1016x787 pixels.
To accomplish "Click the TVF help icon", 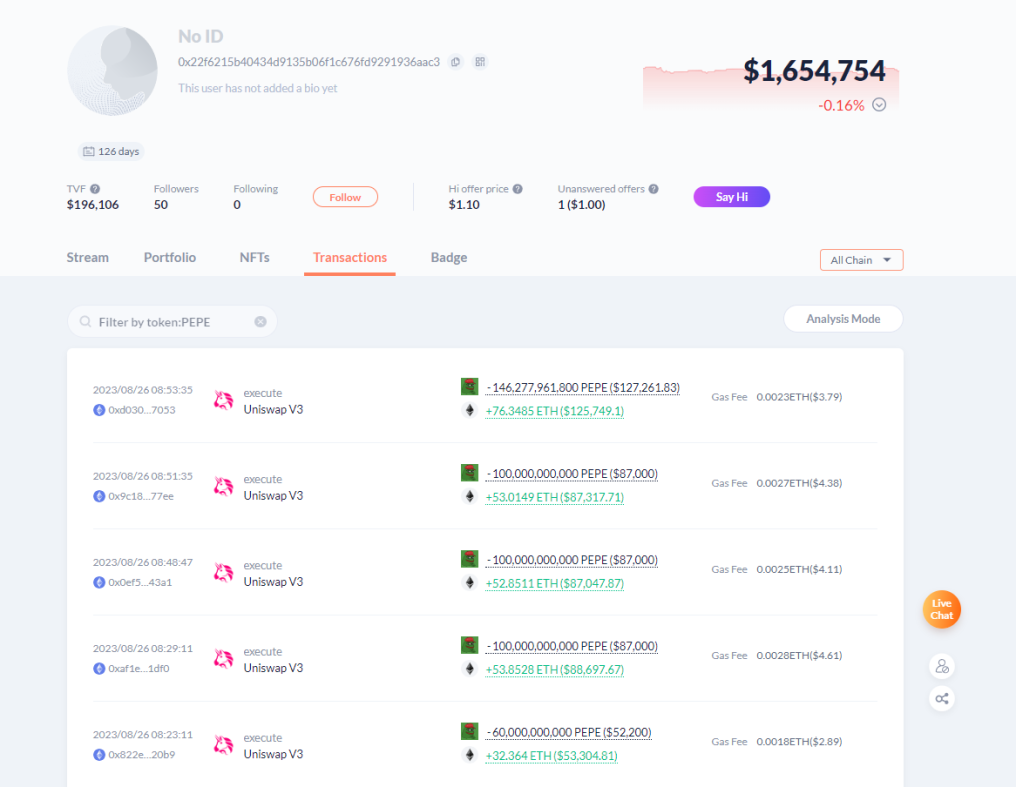I will point(95,189).
